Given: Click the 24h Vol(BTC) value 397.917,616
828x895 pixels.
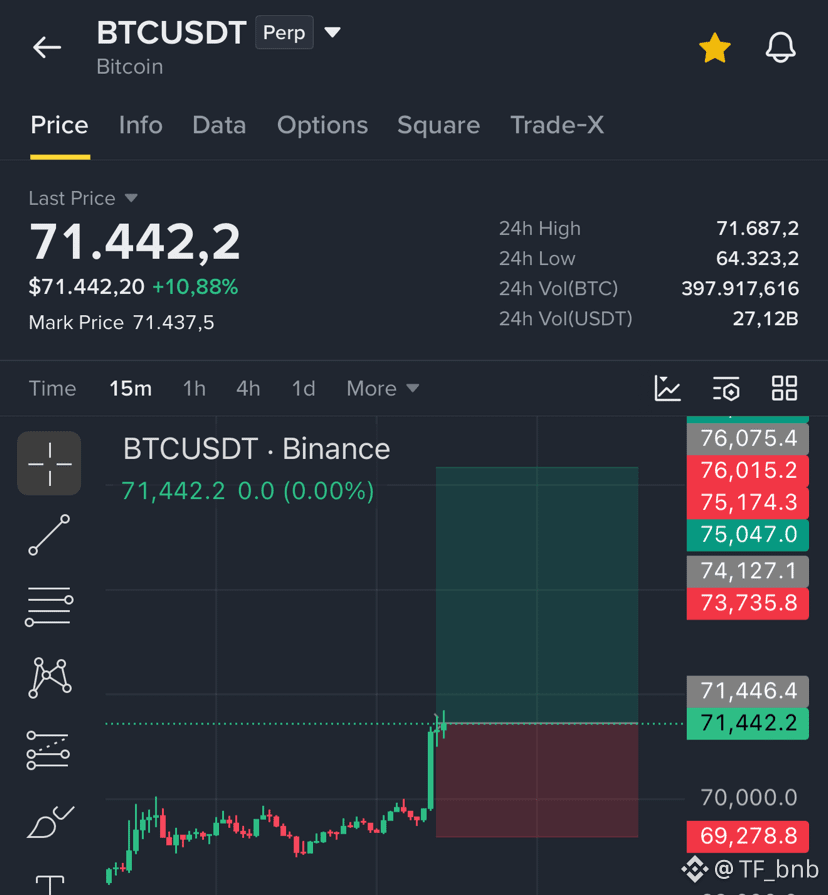Looking at the screenshot, I should [x=740, y=288].
